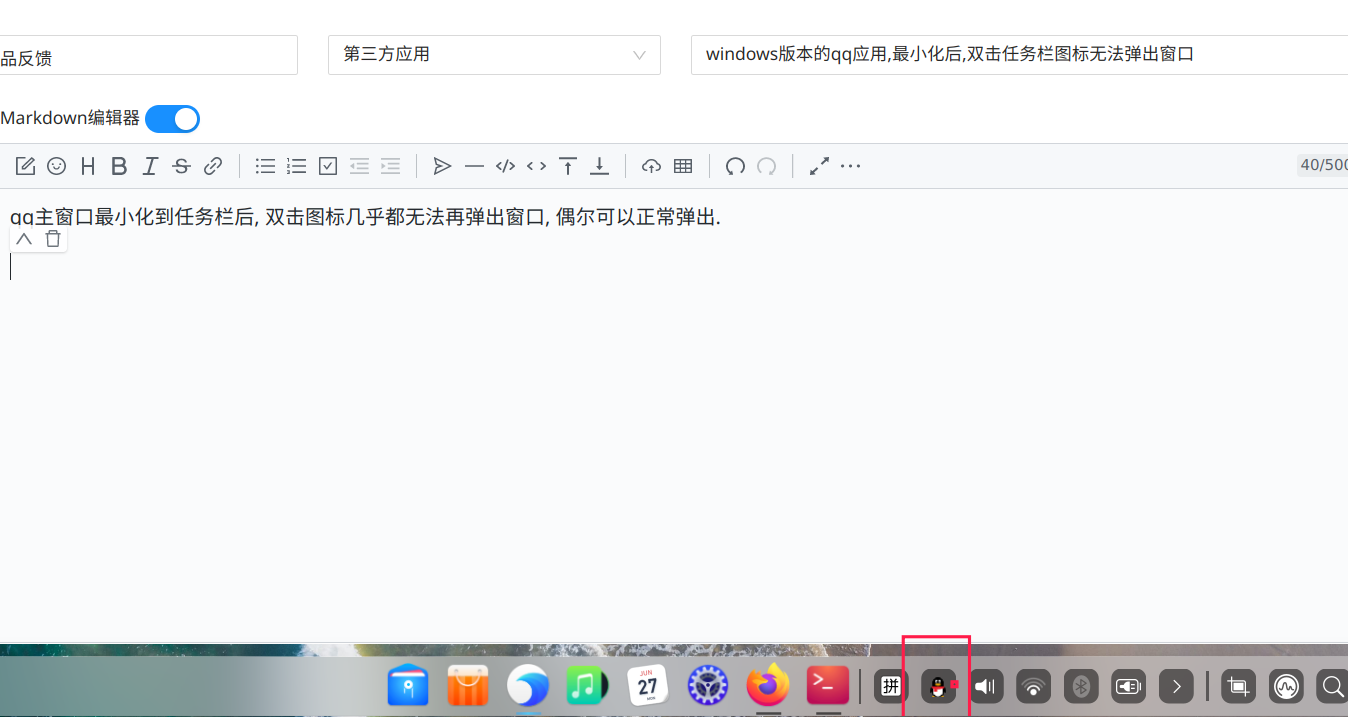Click insert-line-before icon (up arrow)
Viewport: 1348px width, 717px height.
point(568,166)
